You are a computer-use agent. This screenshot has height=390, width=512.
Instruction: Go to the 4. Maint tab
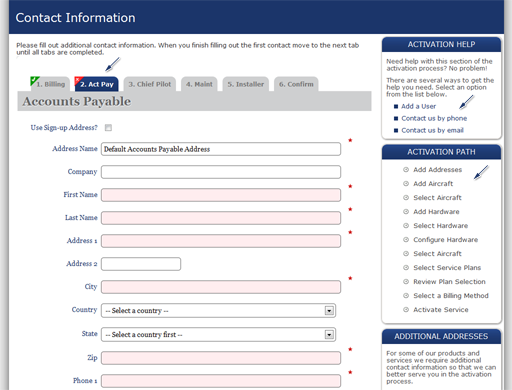click(199, 84)
